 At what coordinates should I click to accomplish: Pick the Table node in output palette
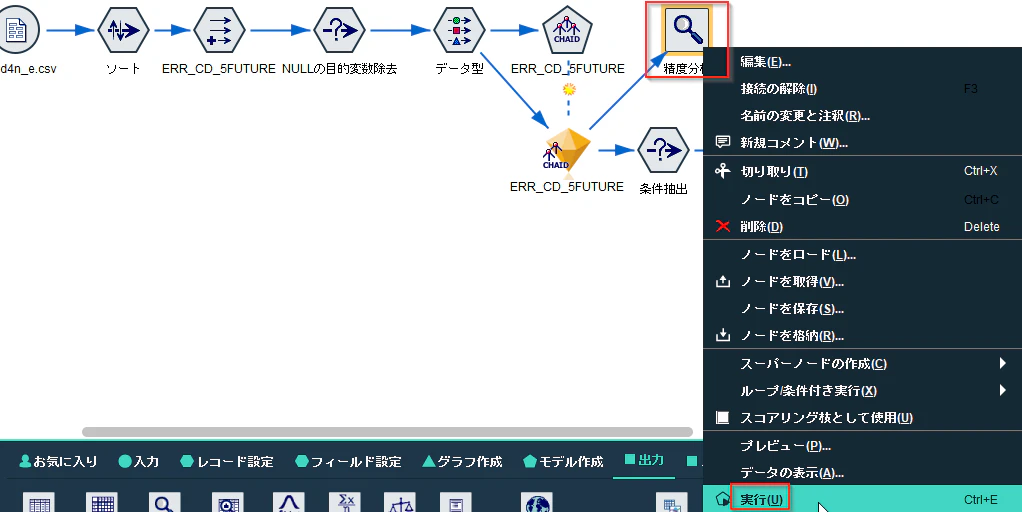38,502
